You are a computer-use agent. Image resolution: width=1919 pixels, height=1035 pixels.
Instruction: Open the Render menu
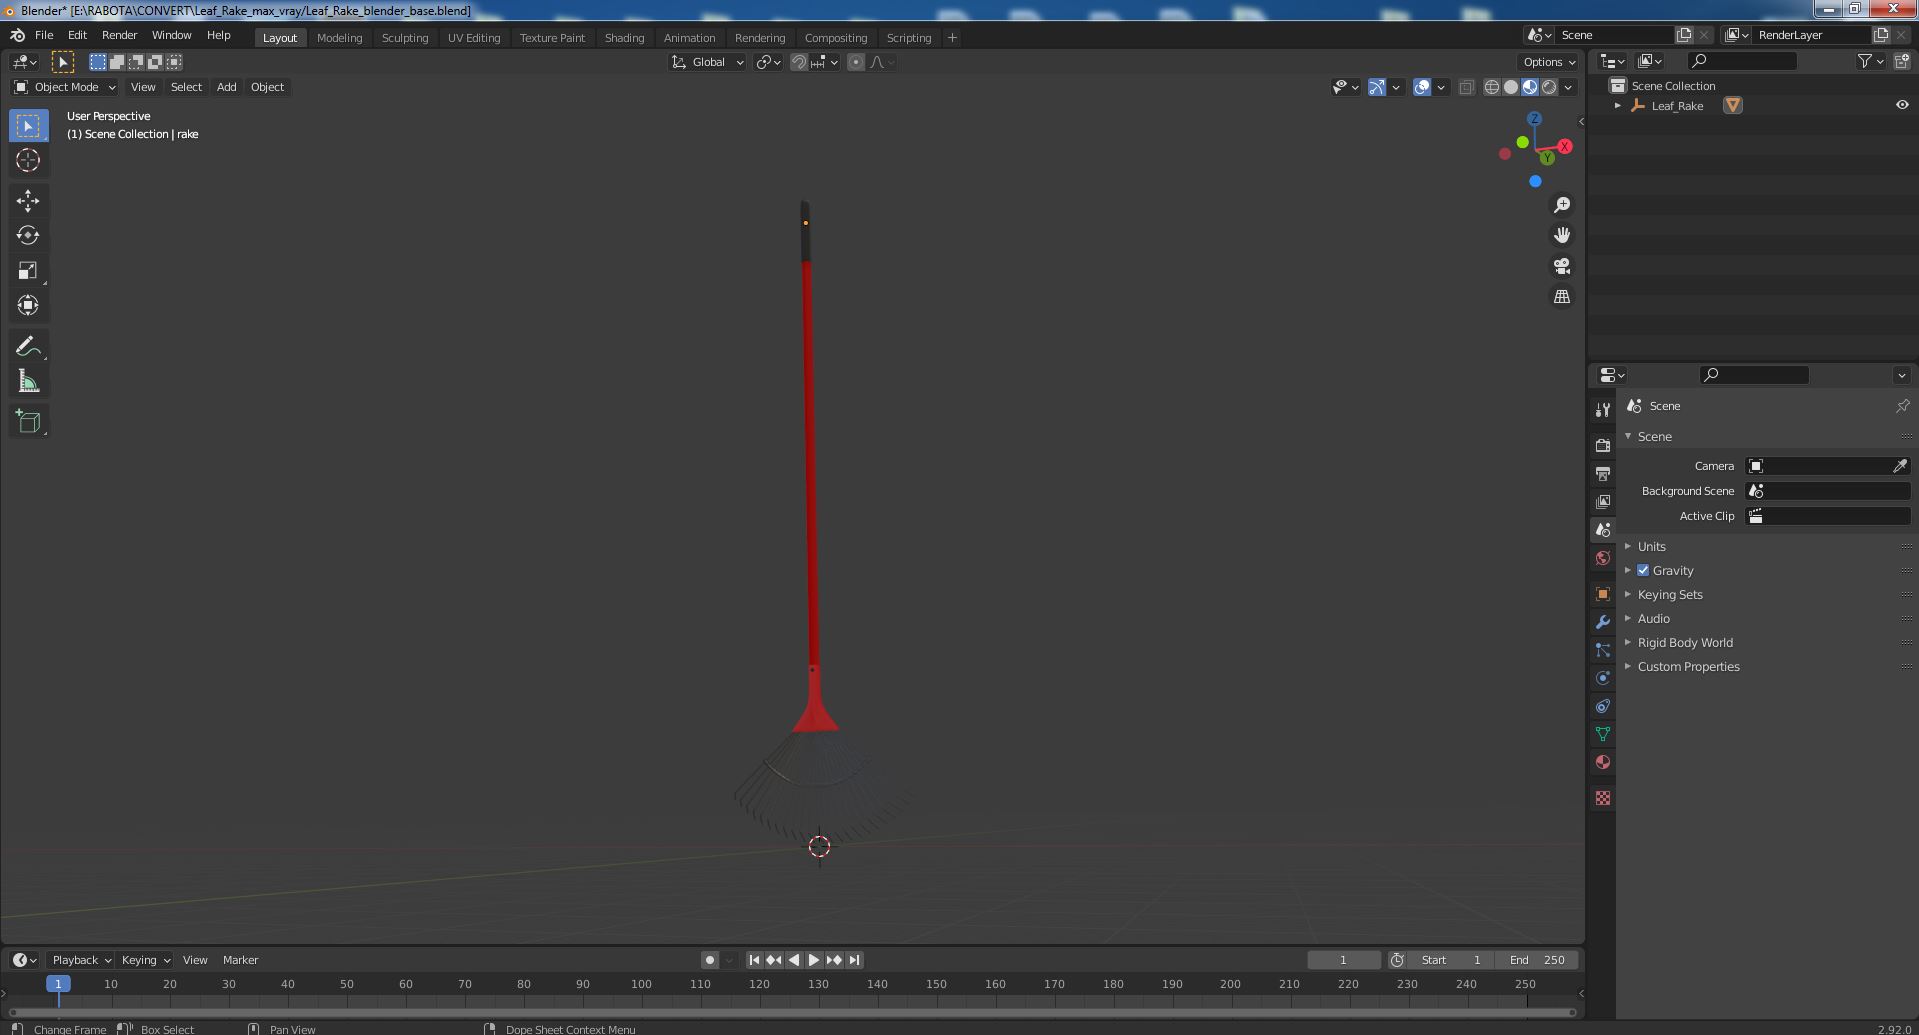click(x=119, y=35)
